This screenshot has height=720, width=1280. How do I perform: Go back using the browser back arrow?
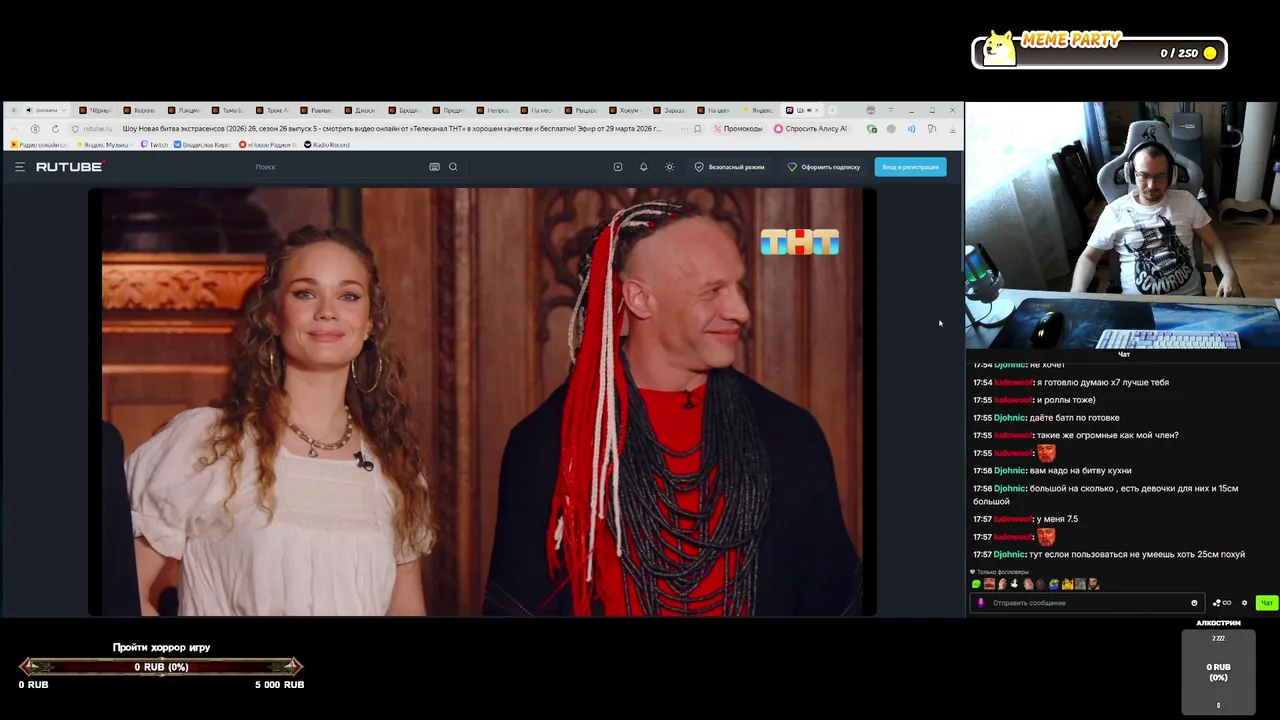click(14, 129)
